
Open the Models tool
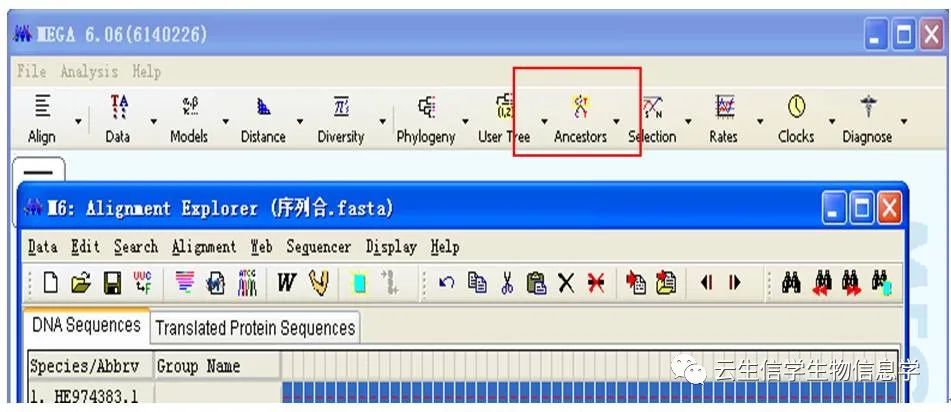click(189, 120)
